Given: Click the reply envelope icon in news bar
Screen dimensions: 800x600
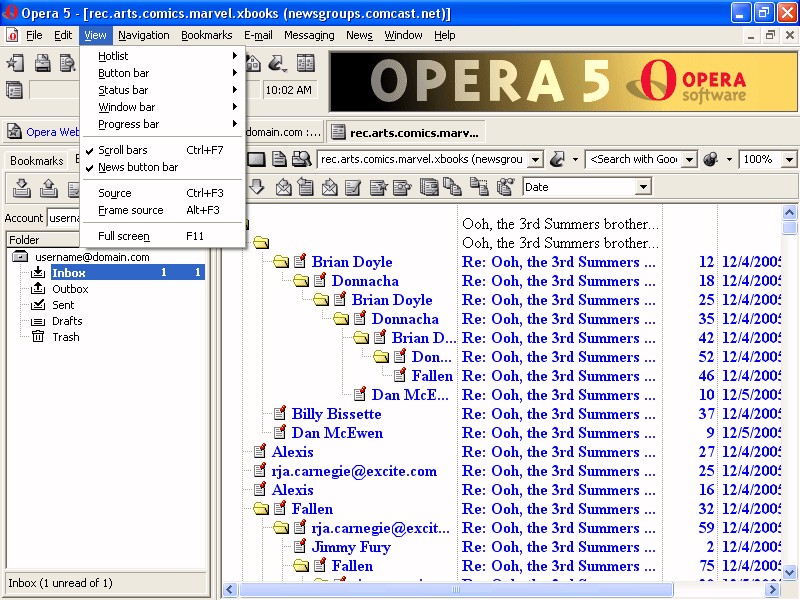Looking at the screenshot, I should (x=283, y=187).
